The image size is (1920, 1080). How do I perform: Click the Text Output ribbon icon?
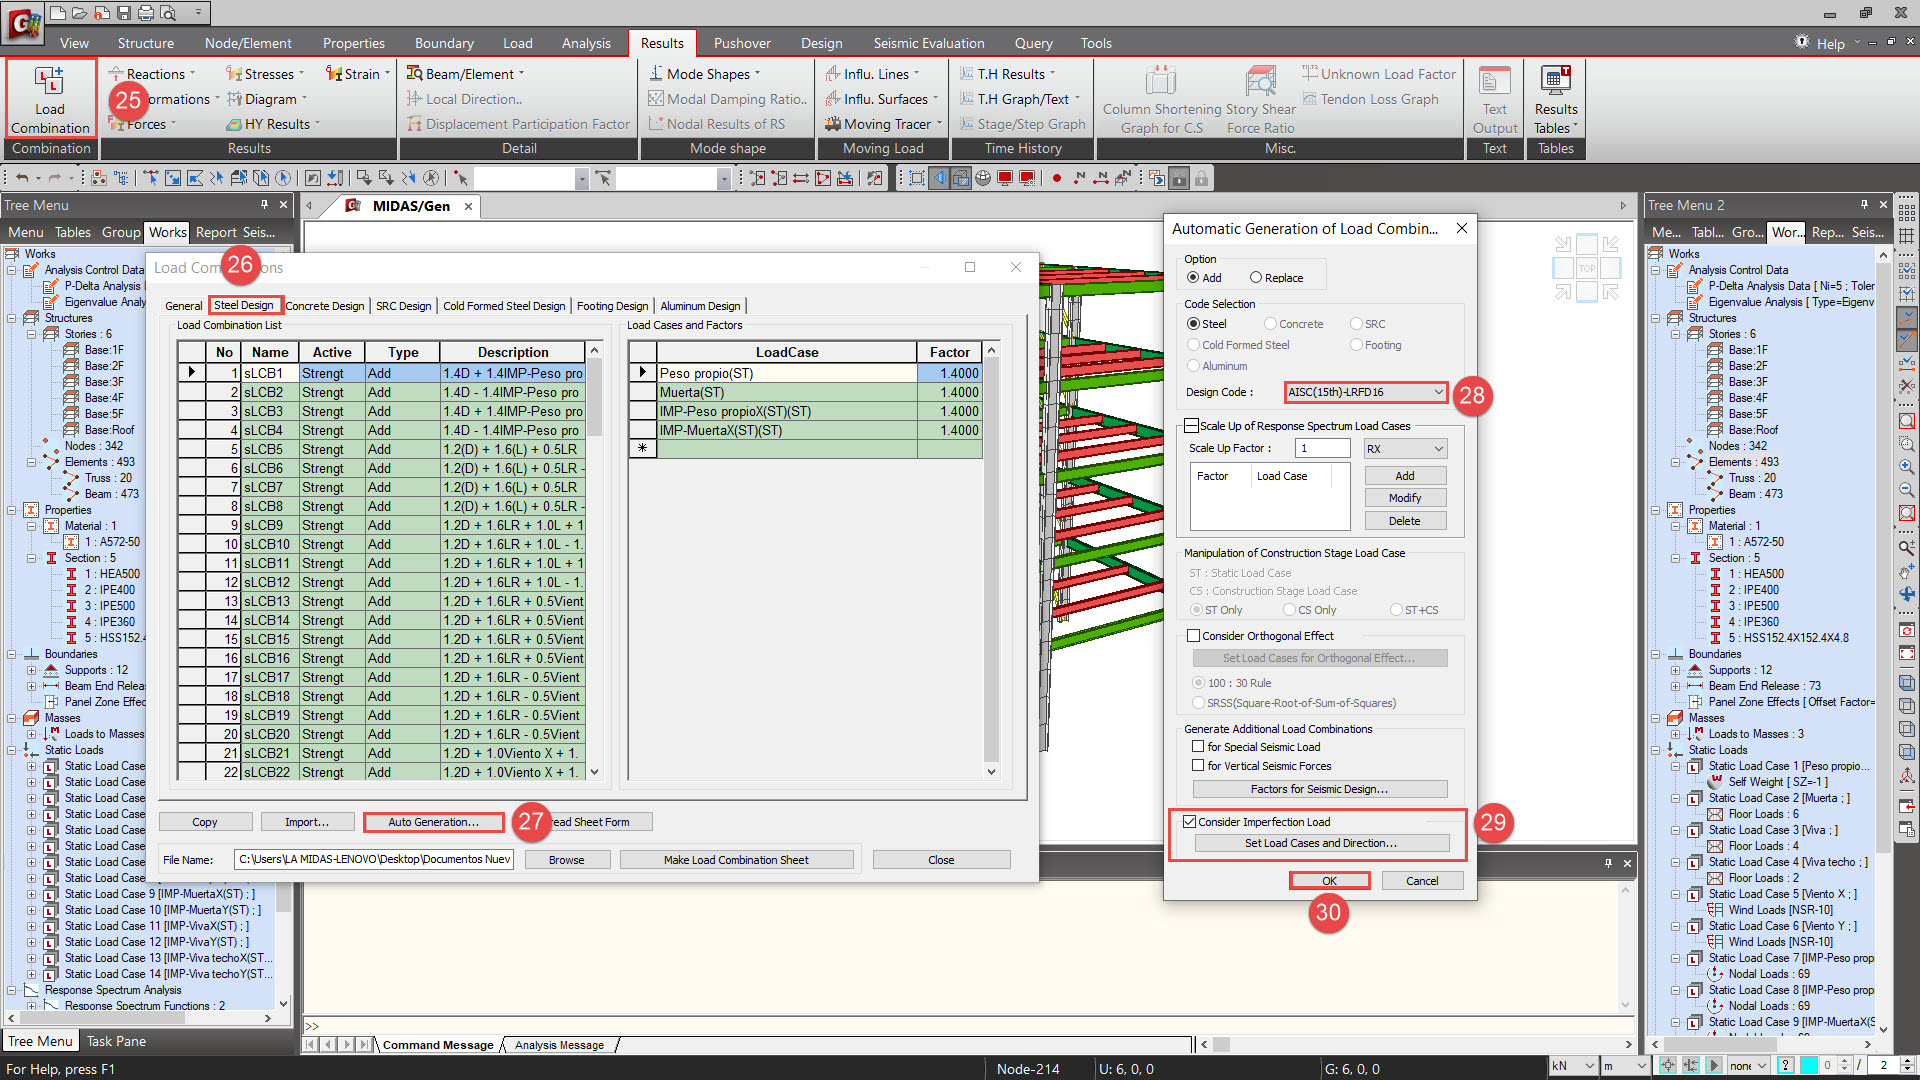pos(1494,98)
